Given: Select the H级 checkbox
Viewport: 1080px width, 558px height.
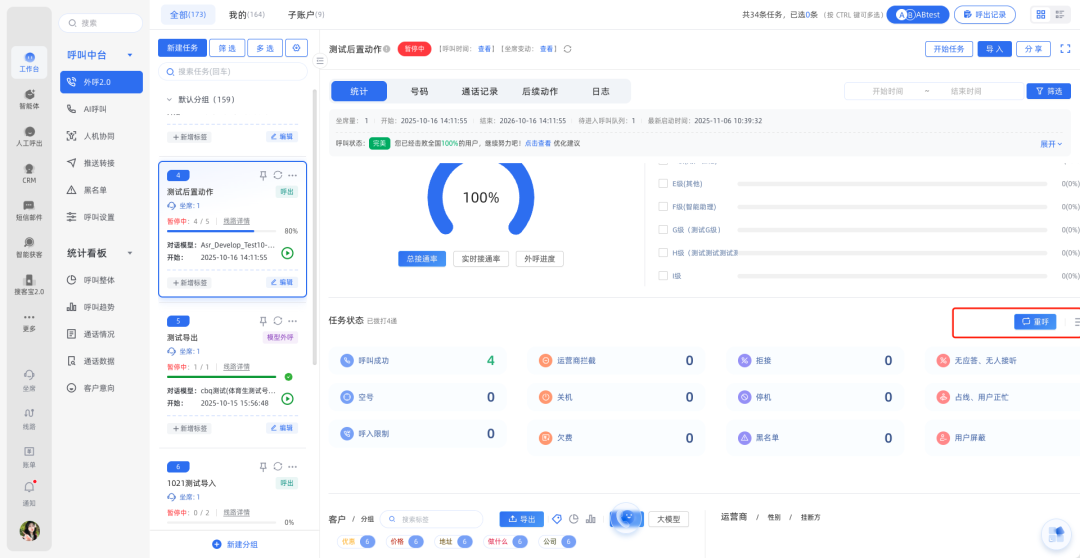Looking at the screenshot, I should click(663, 252).
